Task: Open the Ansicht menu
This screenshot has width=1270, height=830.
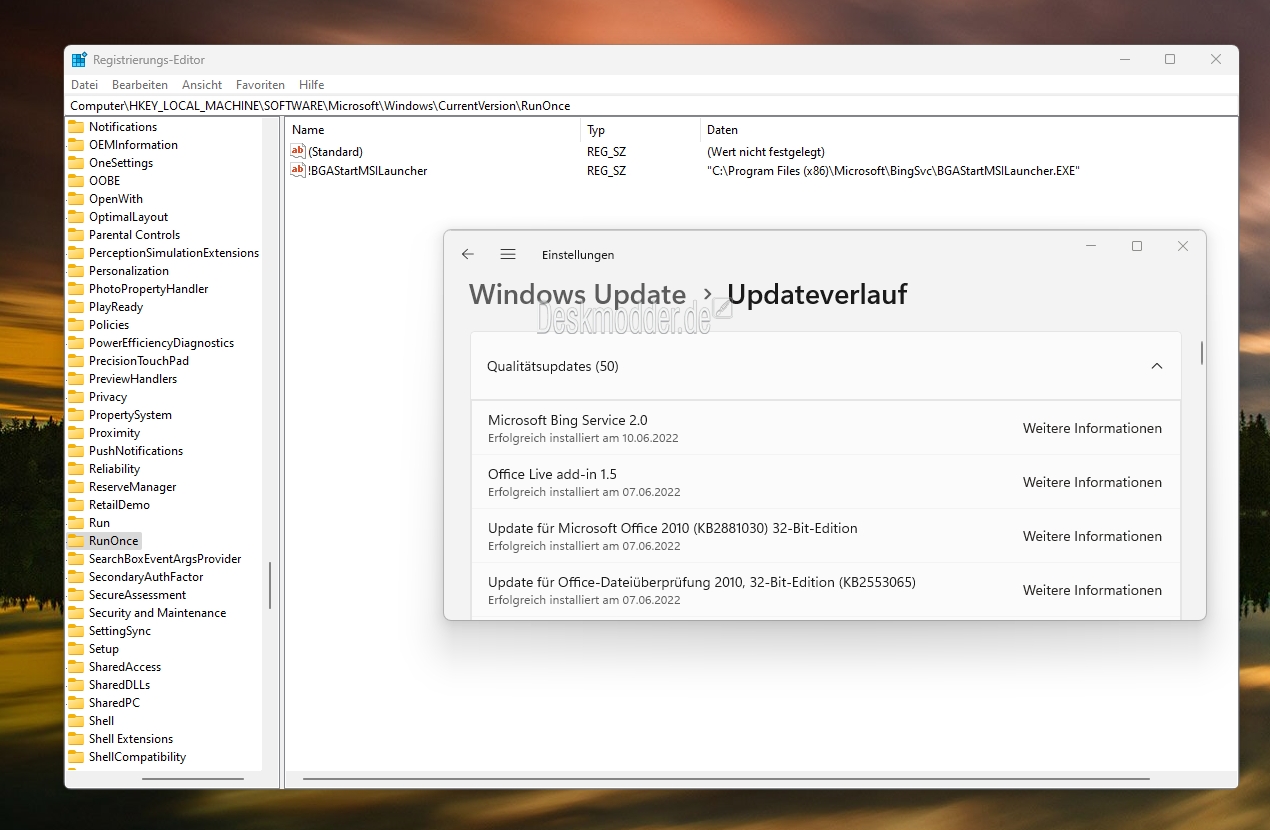Action: (202, 85)
